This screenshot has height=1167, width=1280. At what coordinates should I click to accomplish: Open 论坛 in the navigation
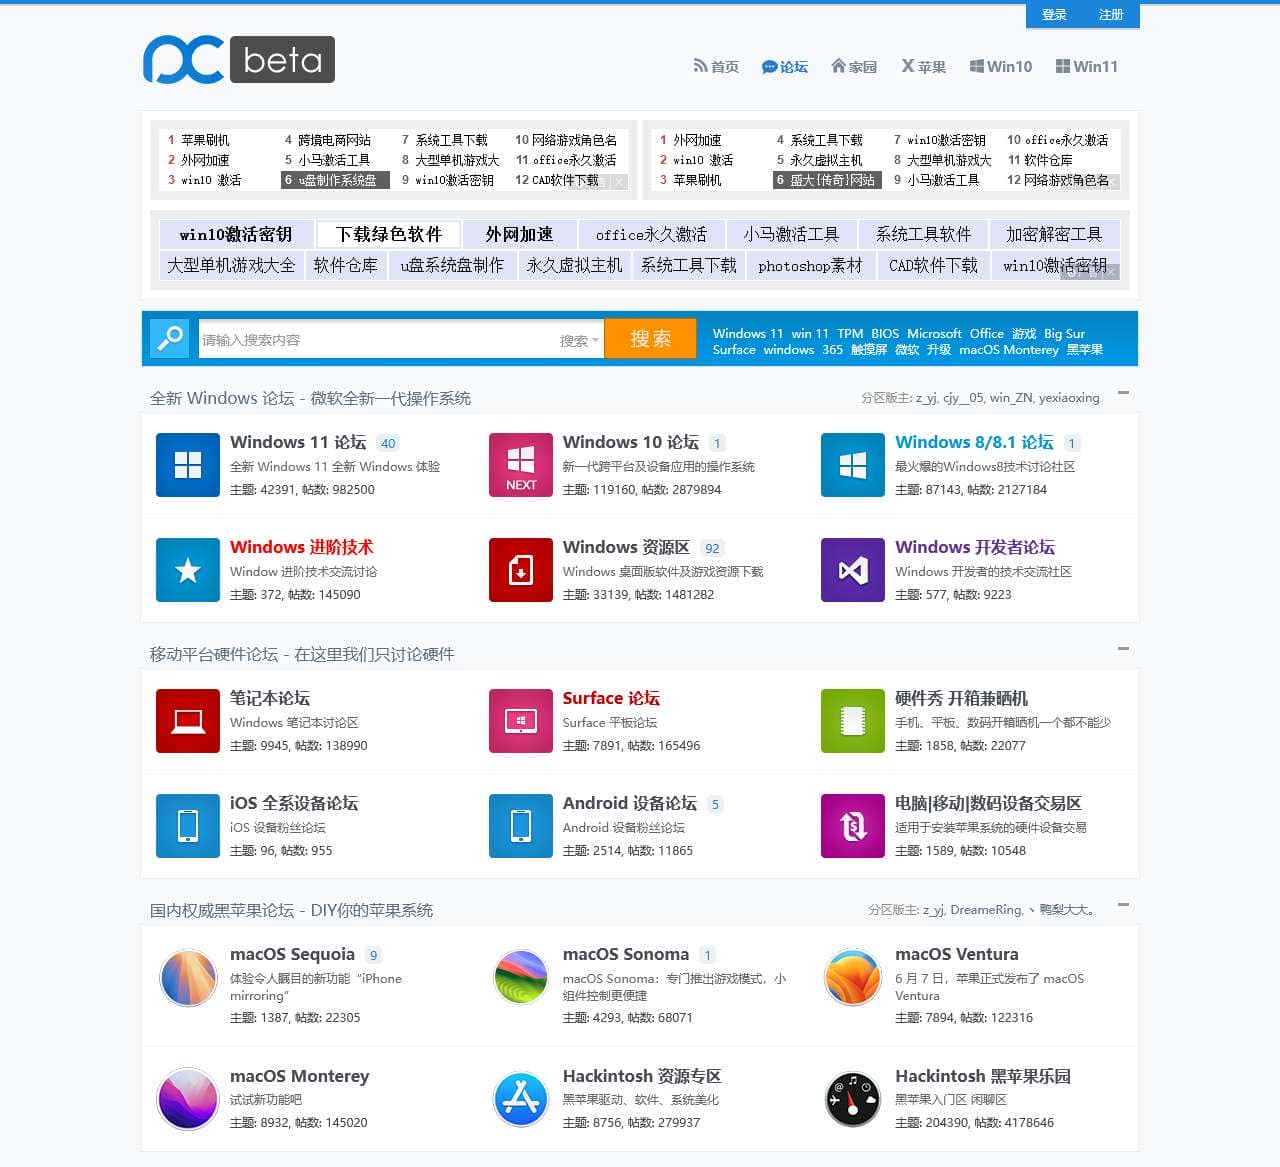[x=785, y=67]
